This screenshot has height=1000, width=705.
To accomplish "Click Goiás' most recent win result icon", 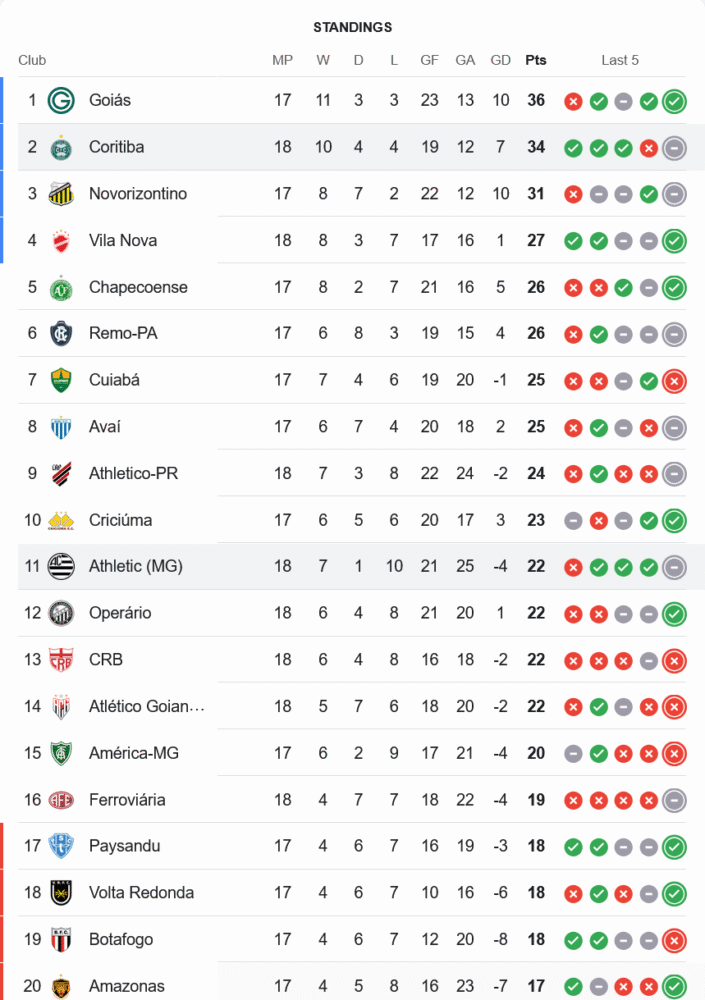I will click(674, 100).
